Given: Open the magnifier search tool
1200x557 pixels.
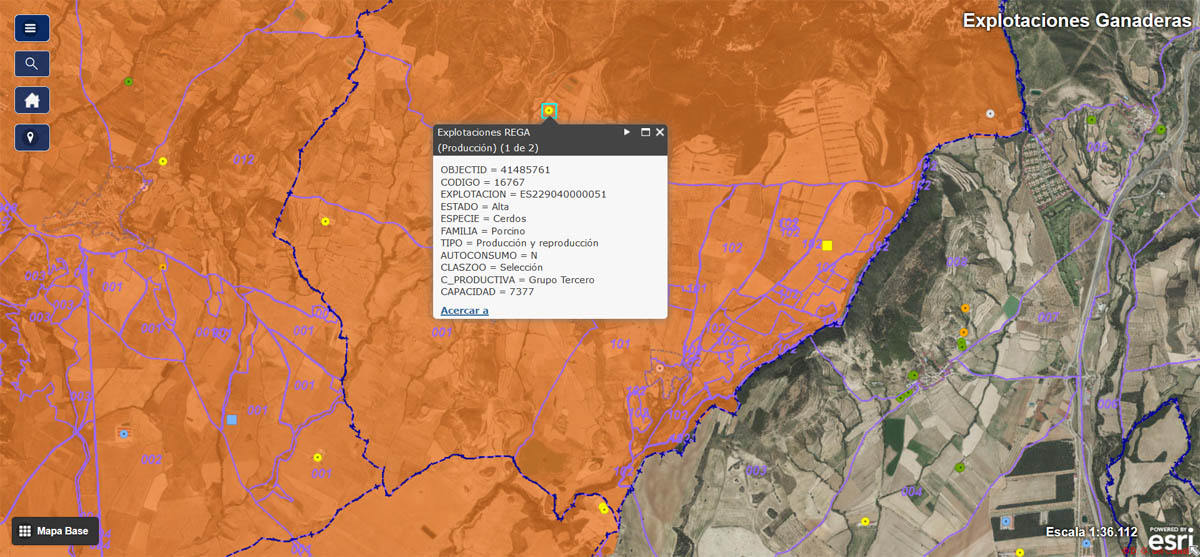Looking at the screenshot, I should click(x=32, y=64).
